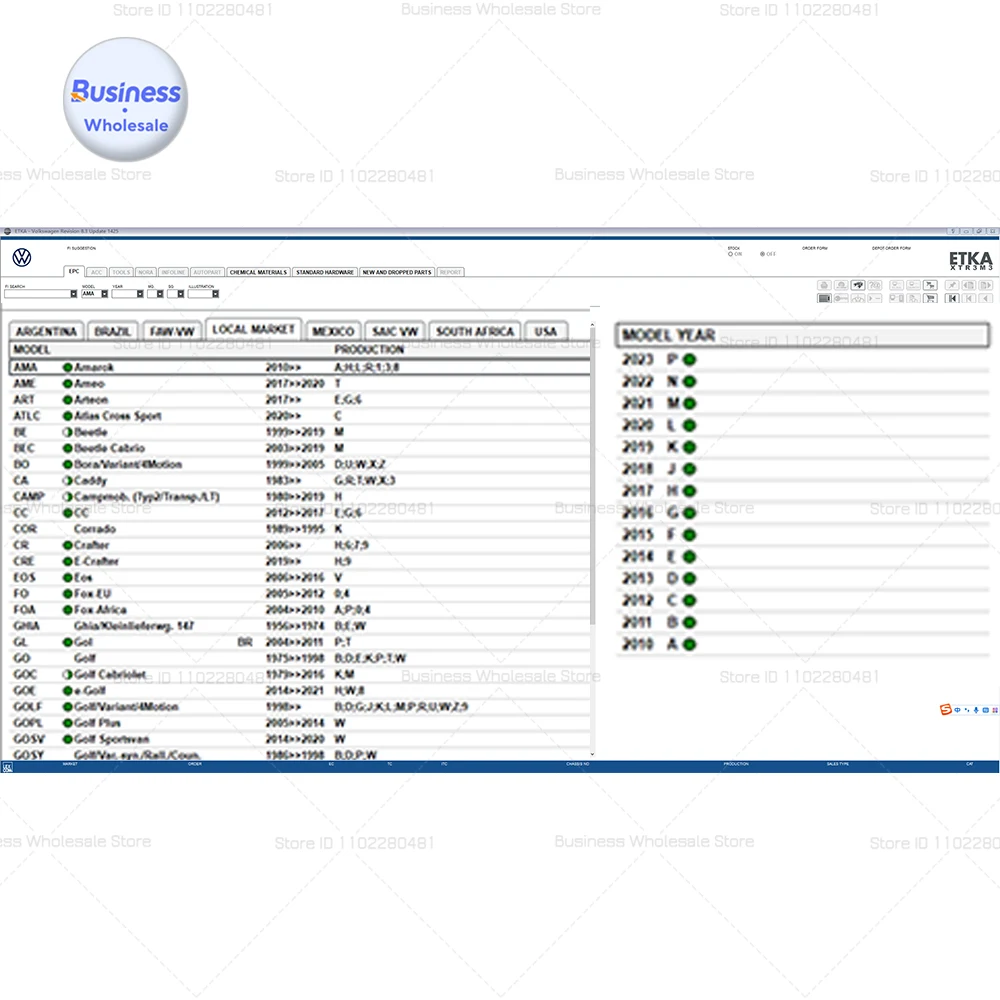Click the status bar icon at bottom-left

point(7,767)
